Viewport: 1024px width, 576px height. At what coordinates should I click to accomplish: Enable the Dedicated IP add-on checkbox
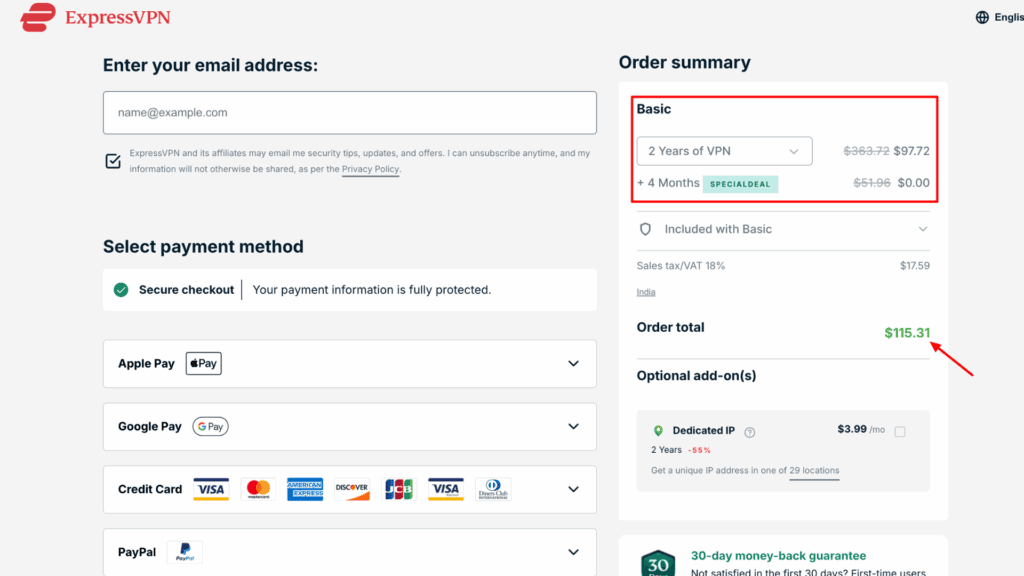(x=899, y=430)
